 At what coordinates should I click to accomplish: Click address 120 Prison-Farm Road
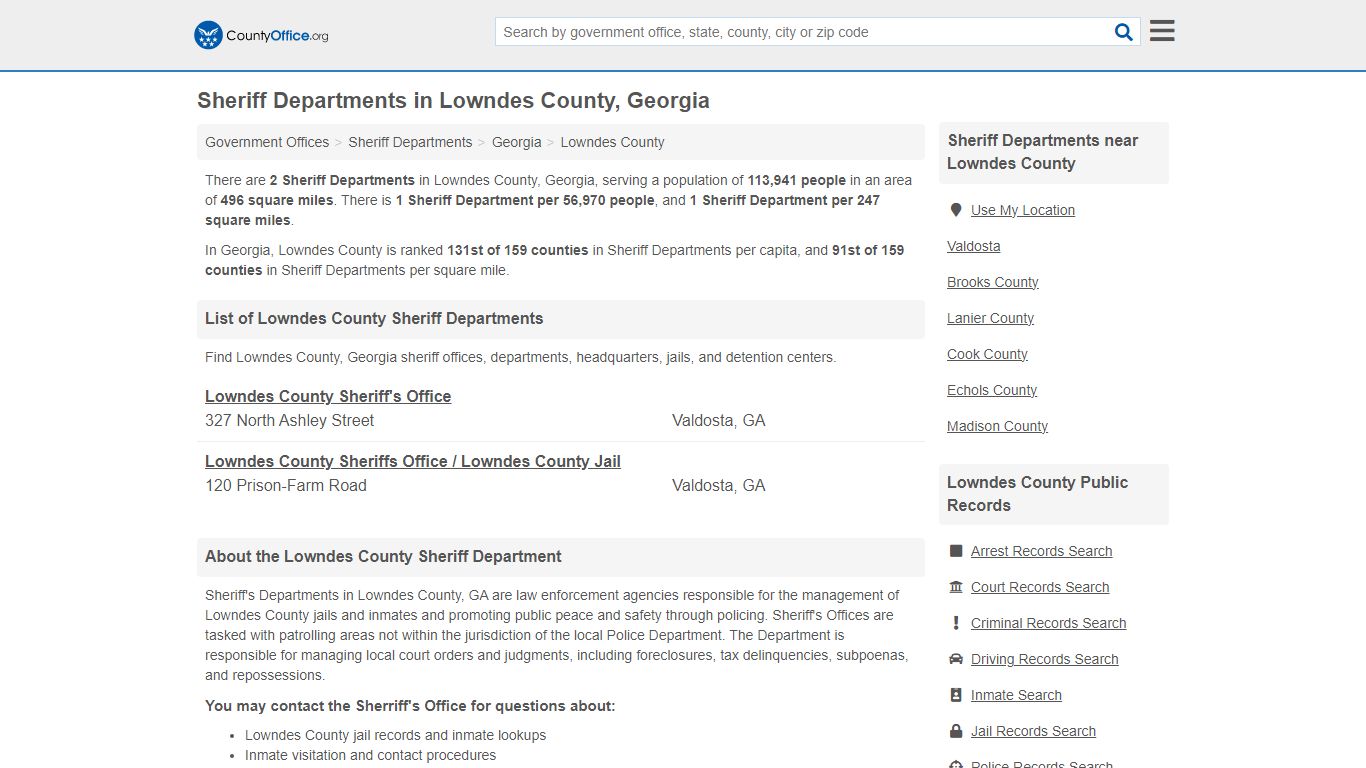point(286,486)
